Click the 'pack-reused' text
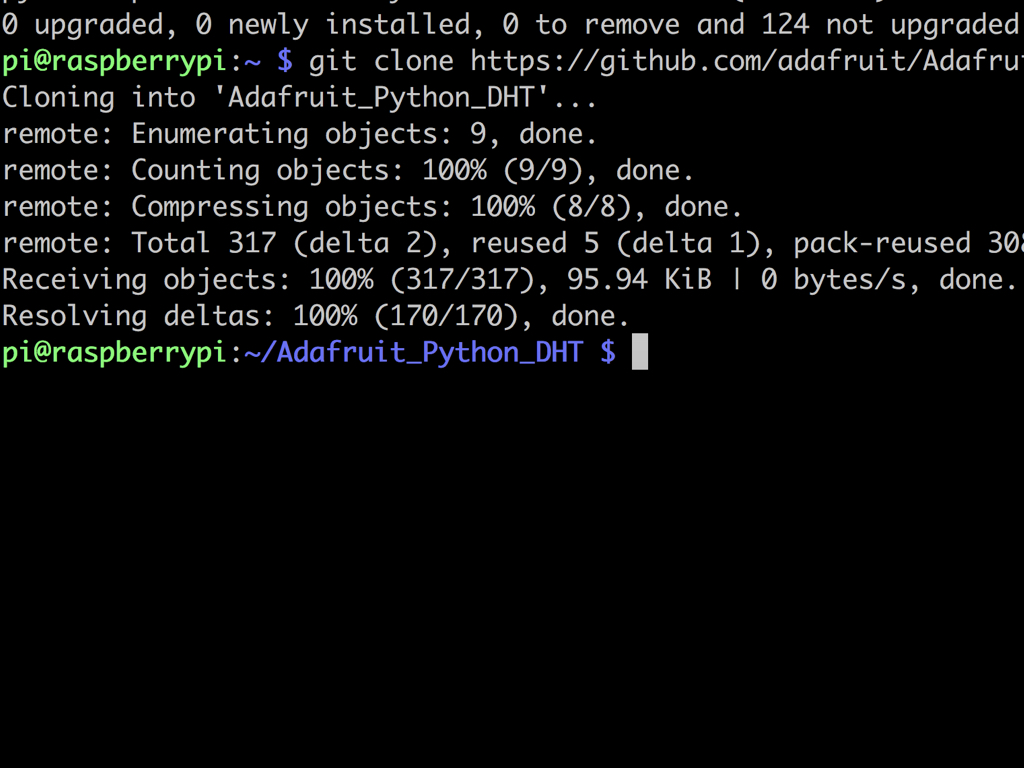 (x=882, y=244)
